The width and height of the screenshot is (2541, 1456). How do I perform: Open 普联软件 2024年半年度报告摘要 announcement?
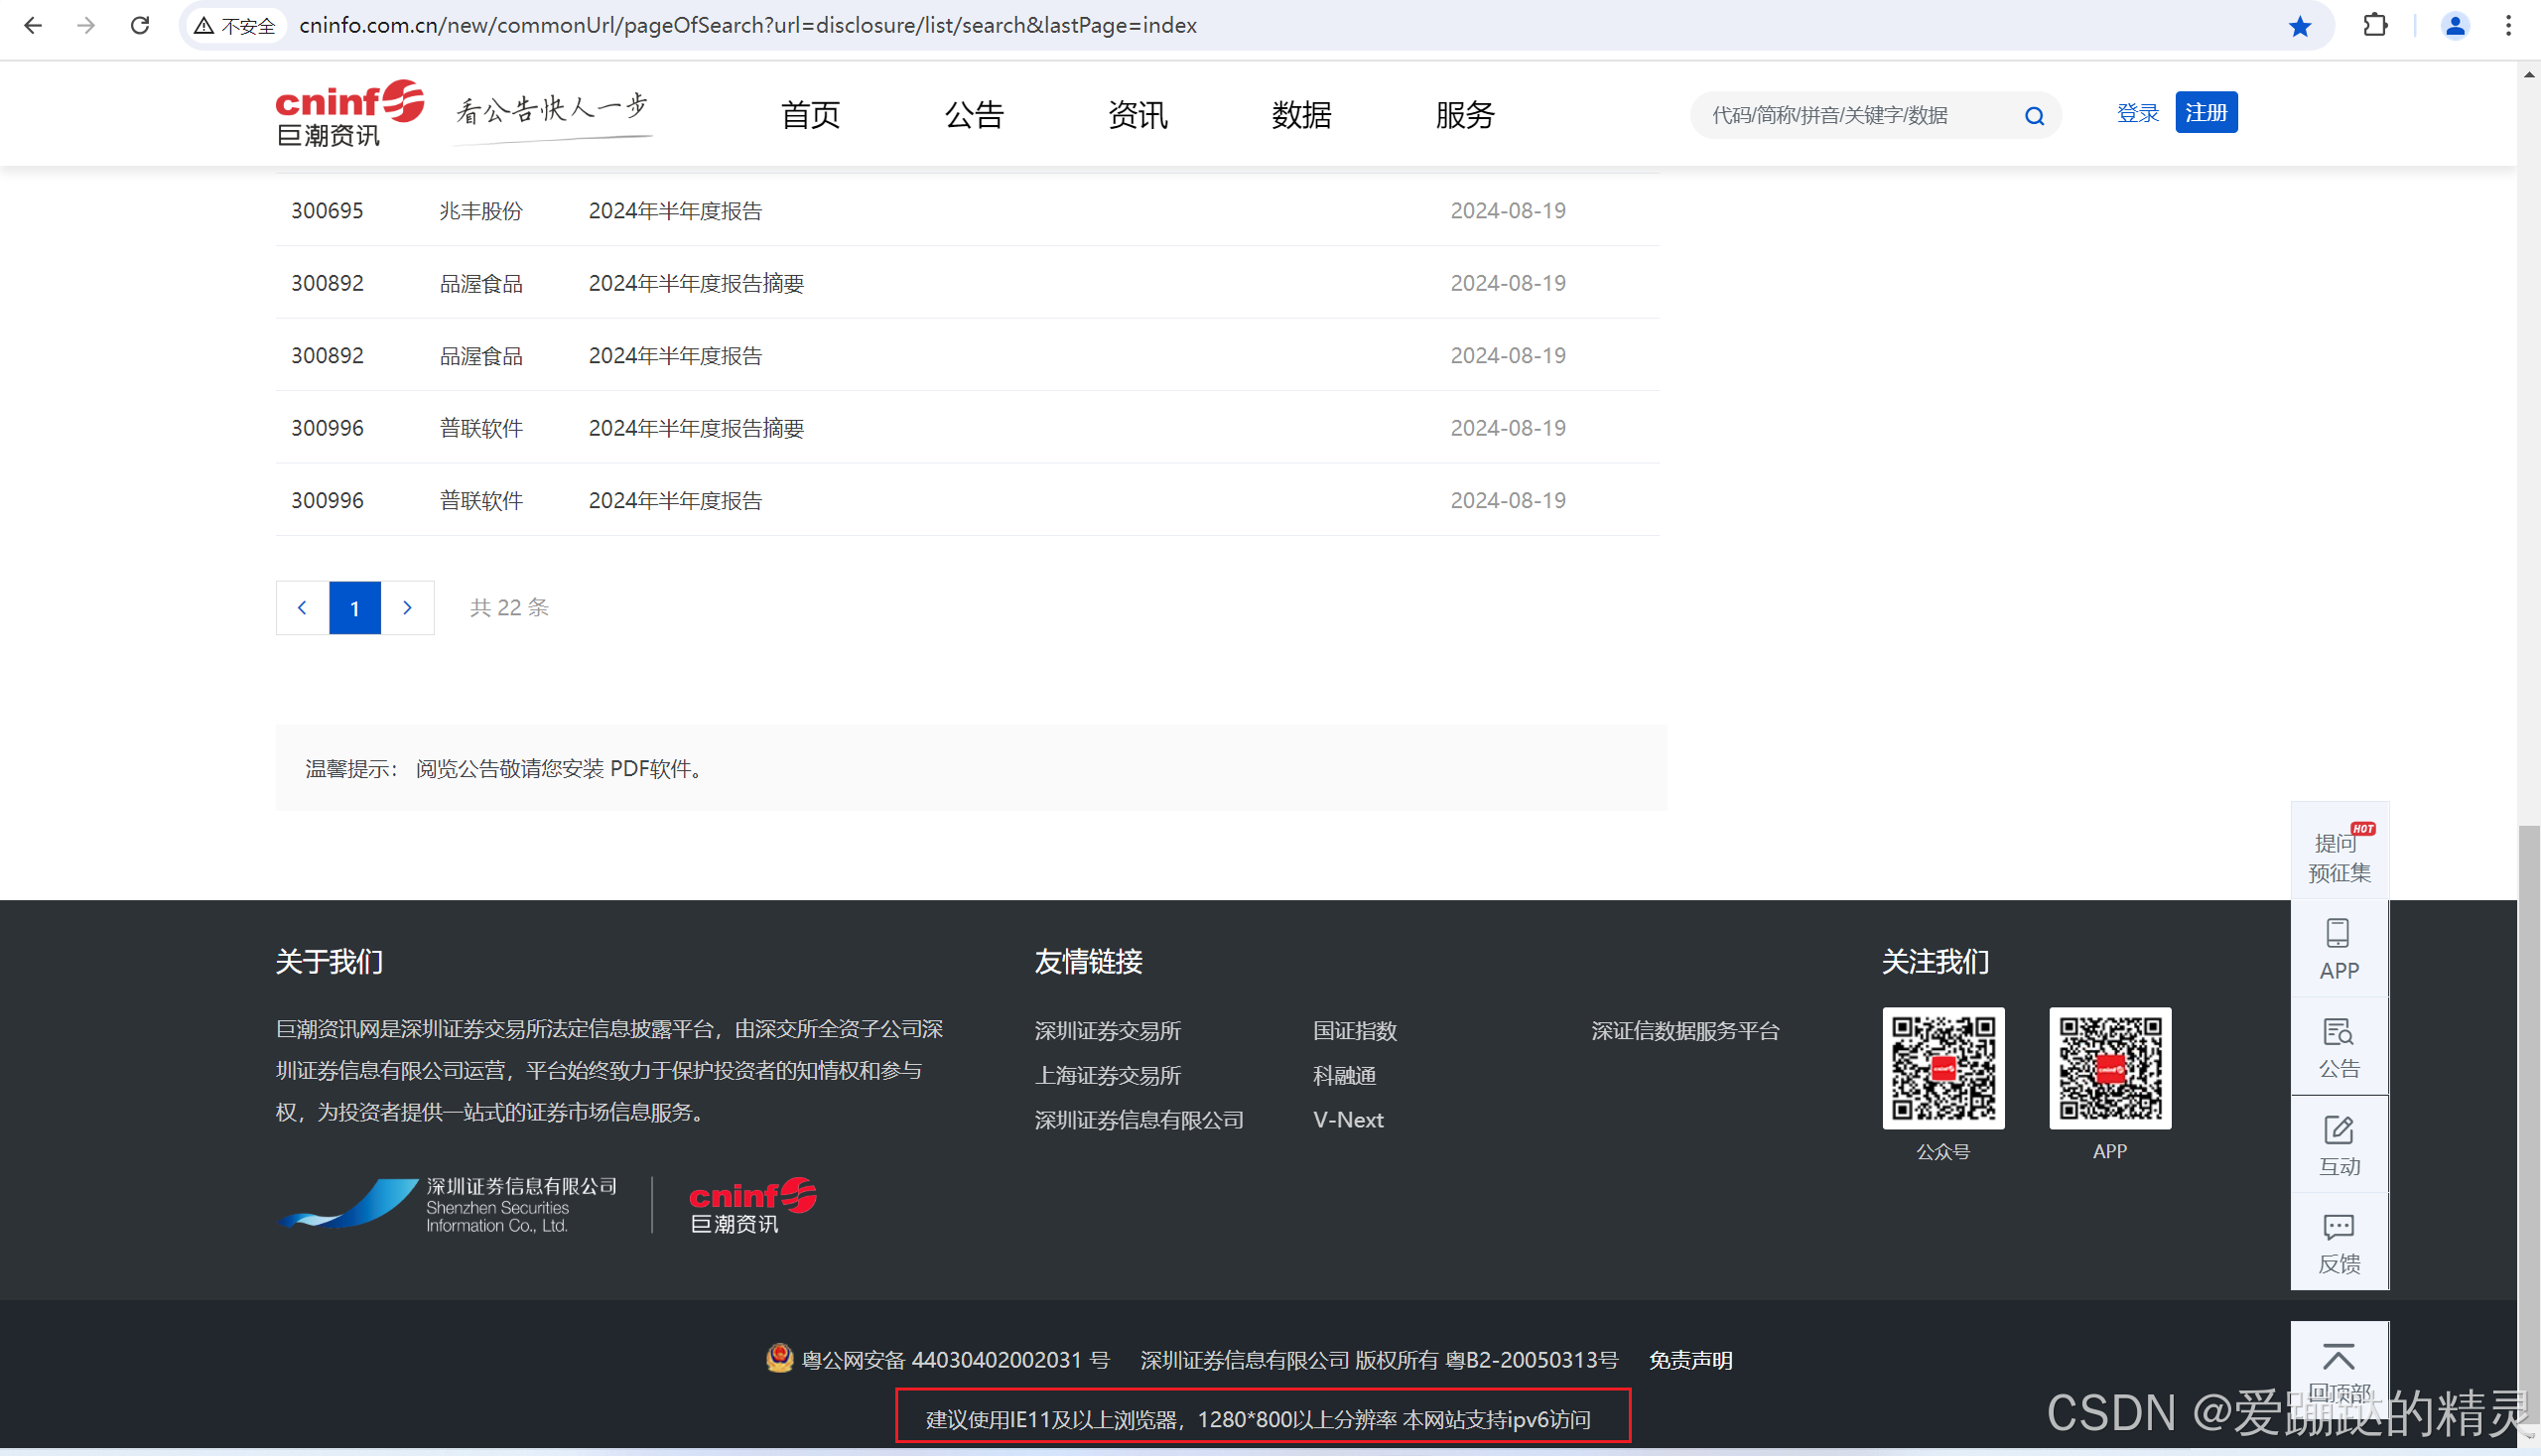pos(696,428)
